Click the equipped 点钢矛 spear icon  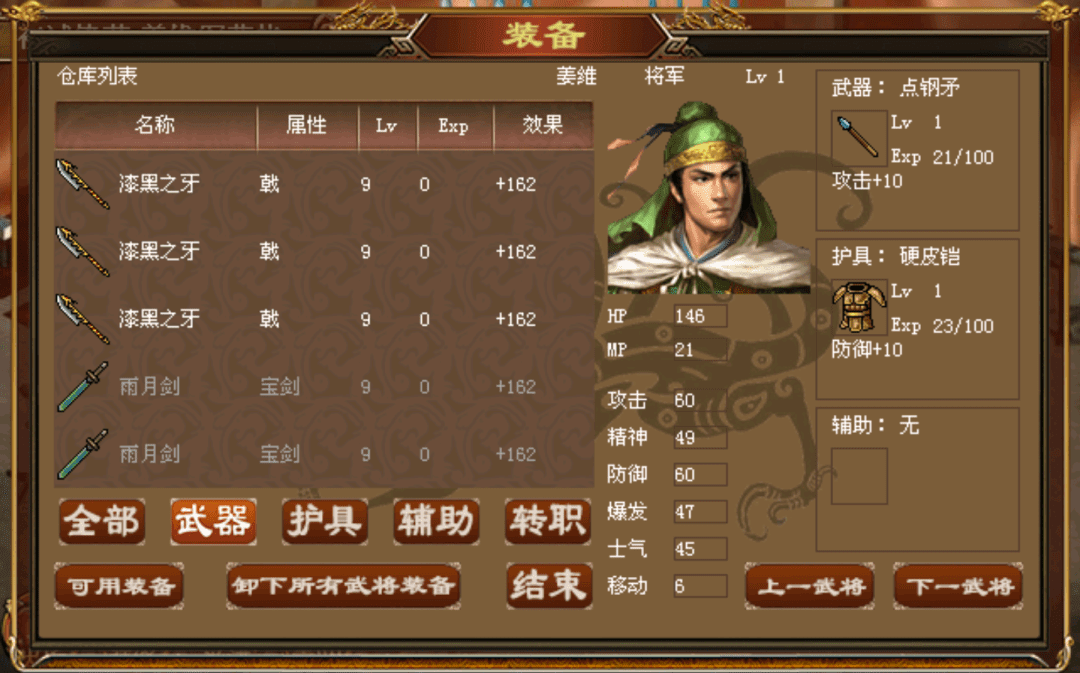point(858,138)
